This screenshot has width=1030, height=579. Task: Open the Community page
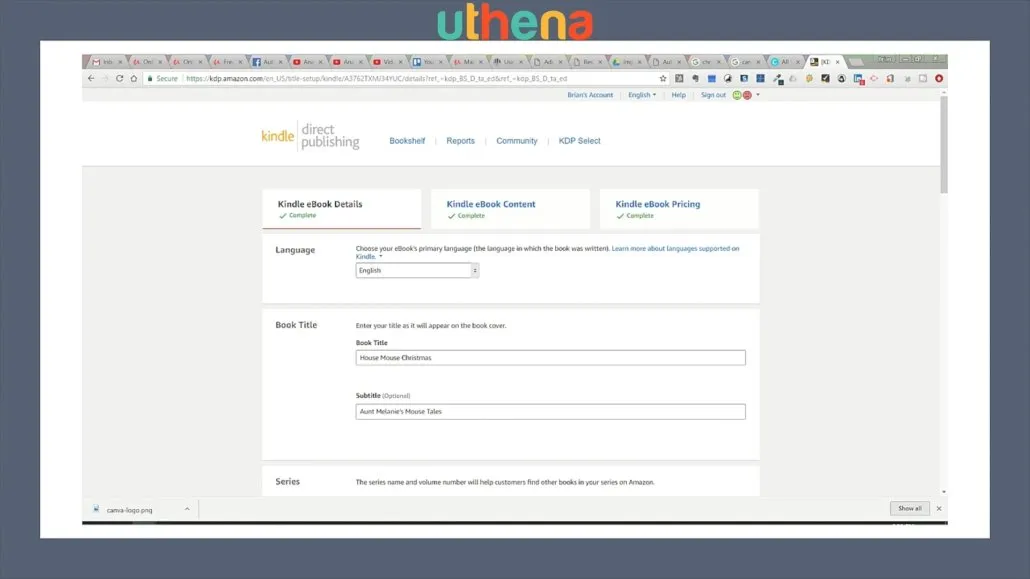pyautogui.click(x=517, y=141)
